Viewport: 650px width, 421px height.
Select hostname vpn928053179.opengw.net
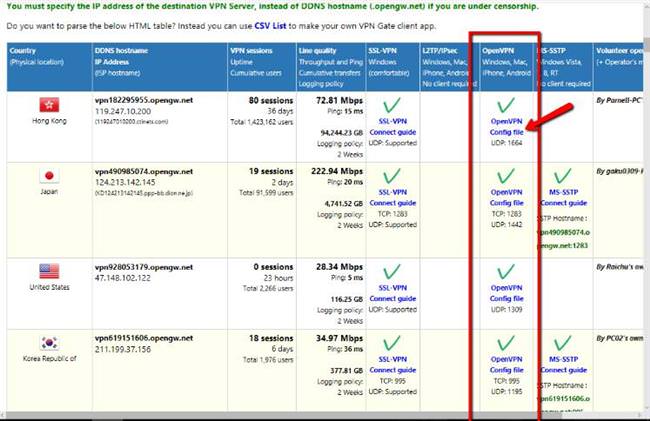click(x=144, y=267)
